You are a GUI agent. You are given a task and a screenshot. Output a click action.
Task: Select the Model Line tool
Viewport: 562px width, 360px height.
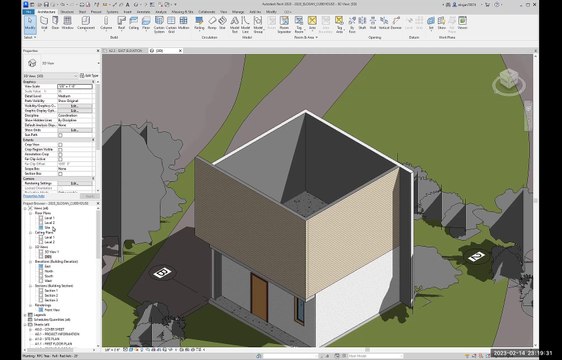coord(246,24)
